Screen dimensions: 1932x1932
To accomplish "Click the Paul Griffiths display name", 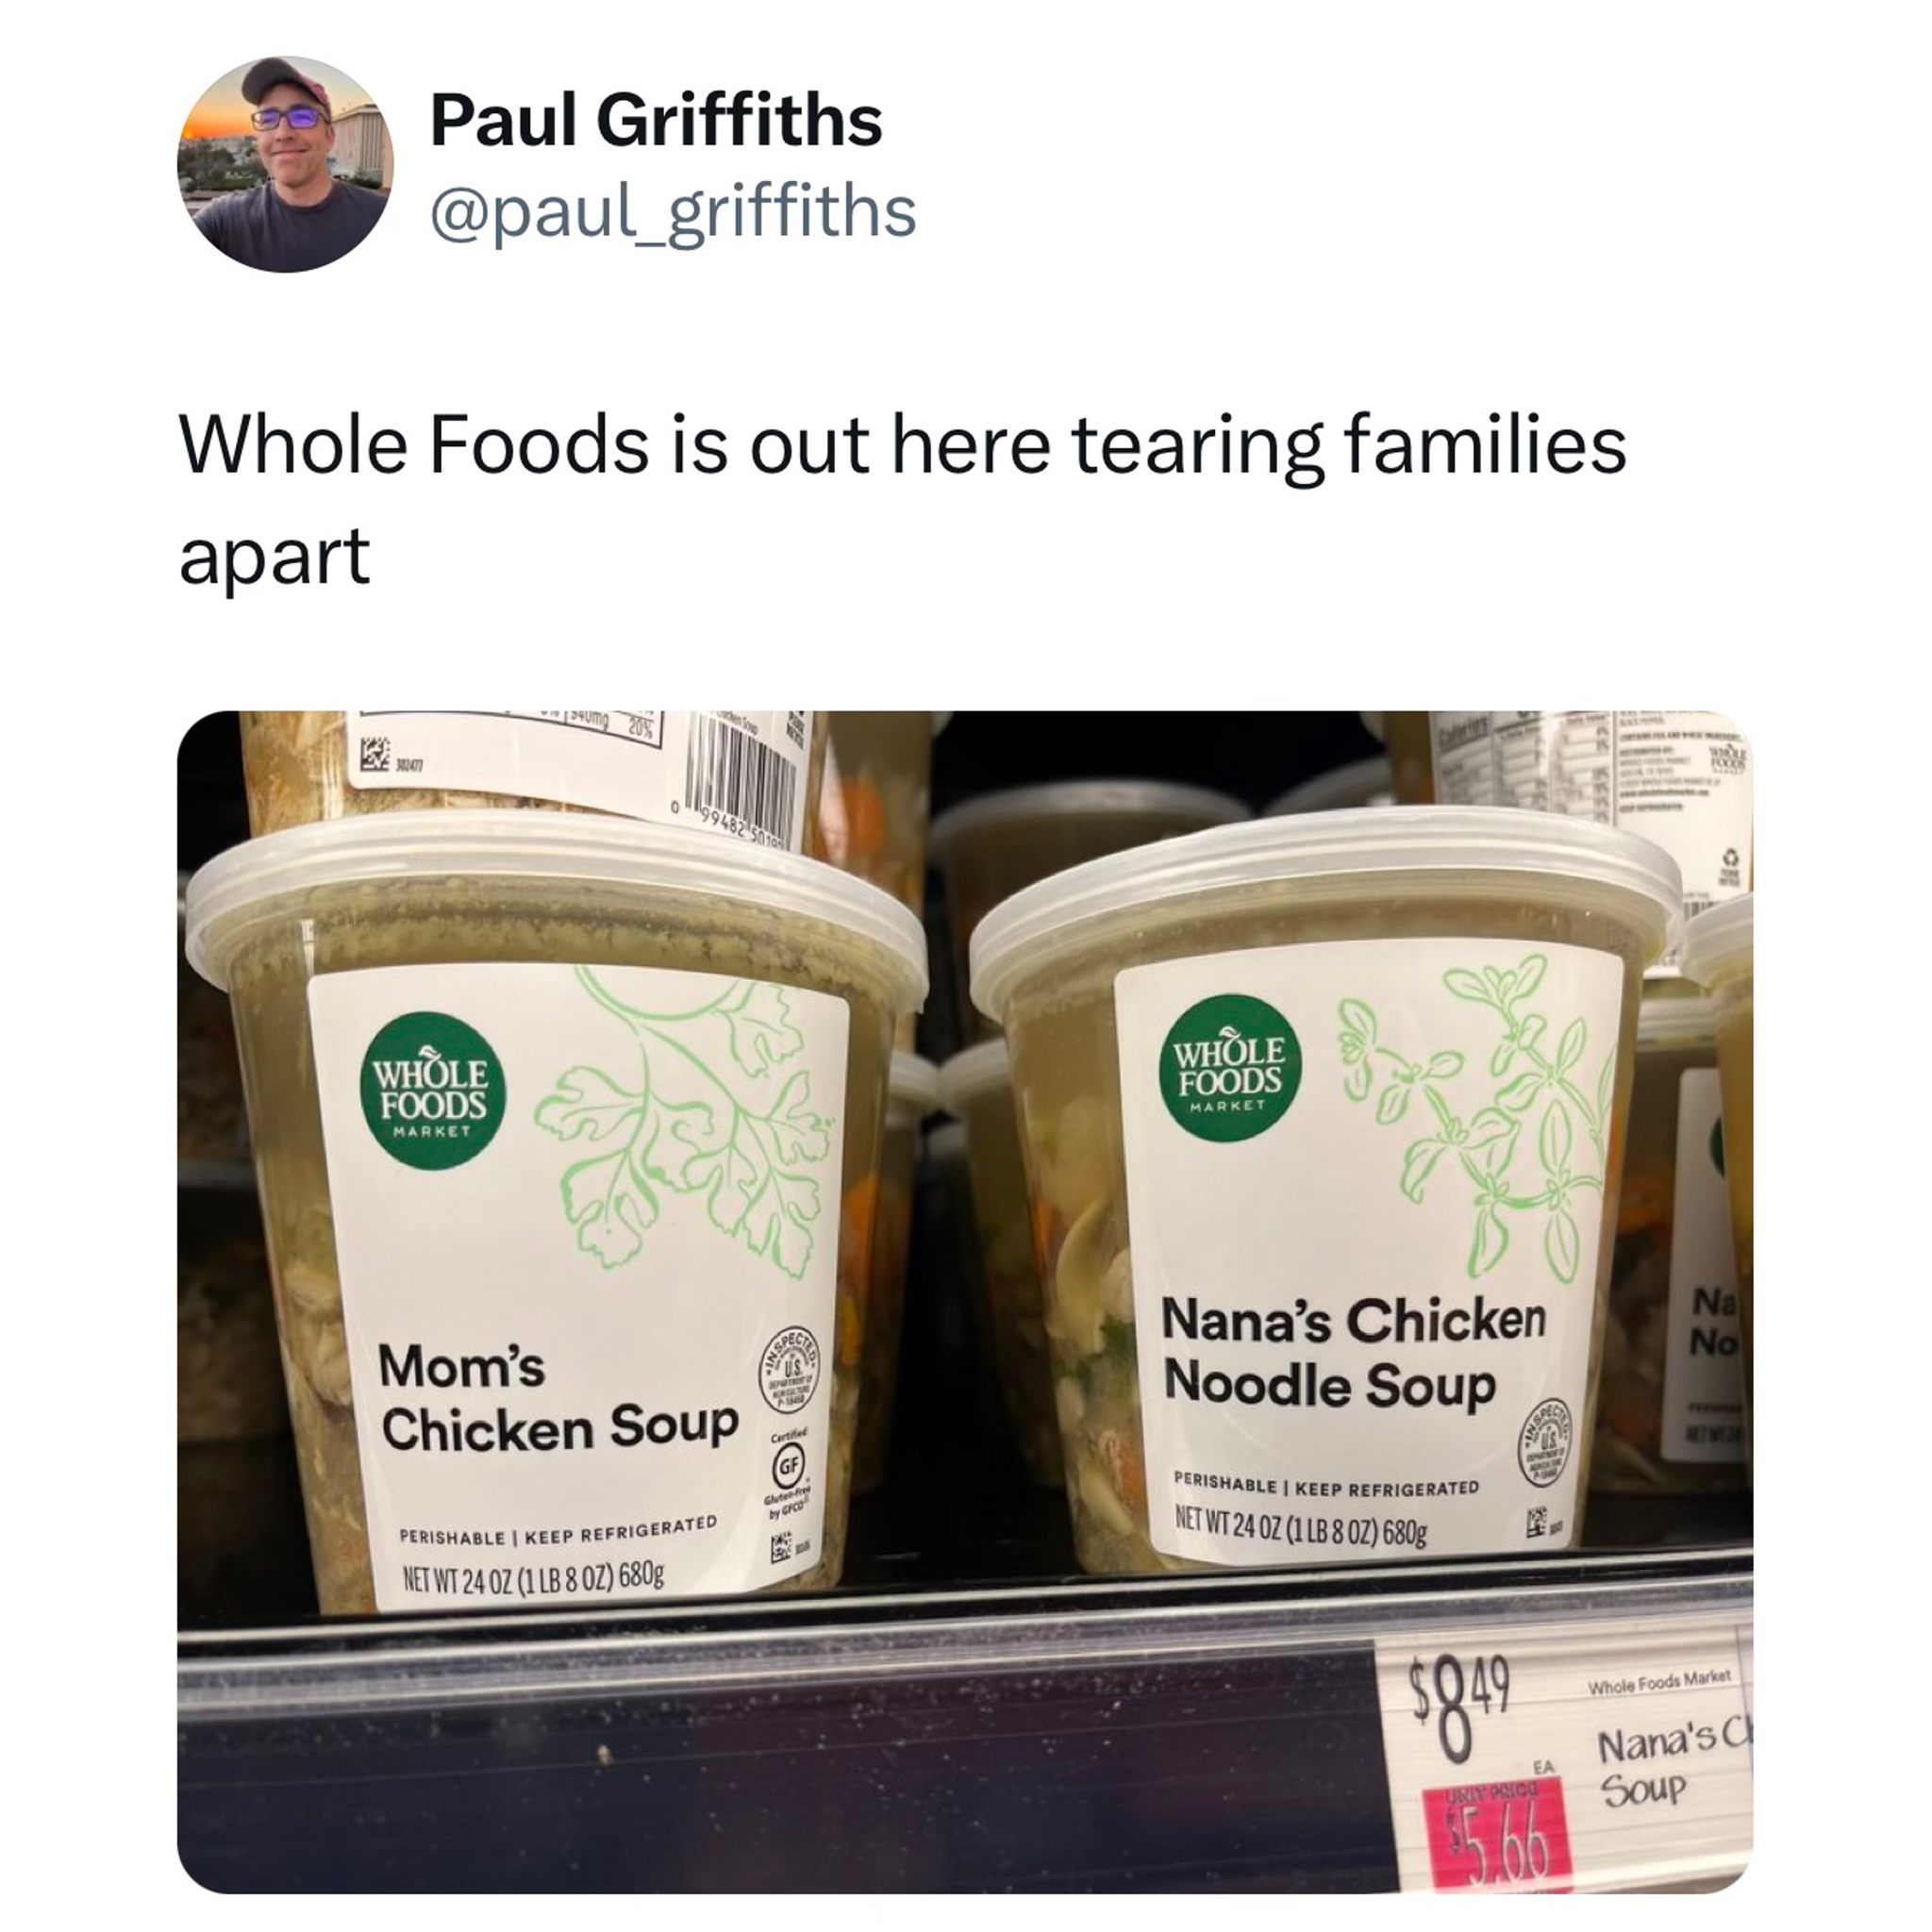I will tap(656, 120).
